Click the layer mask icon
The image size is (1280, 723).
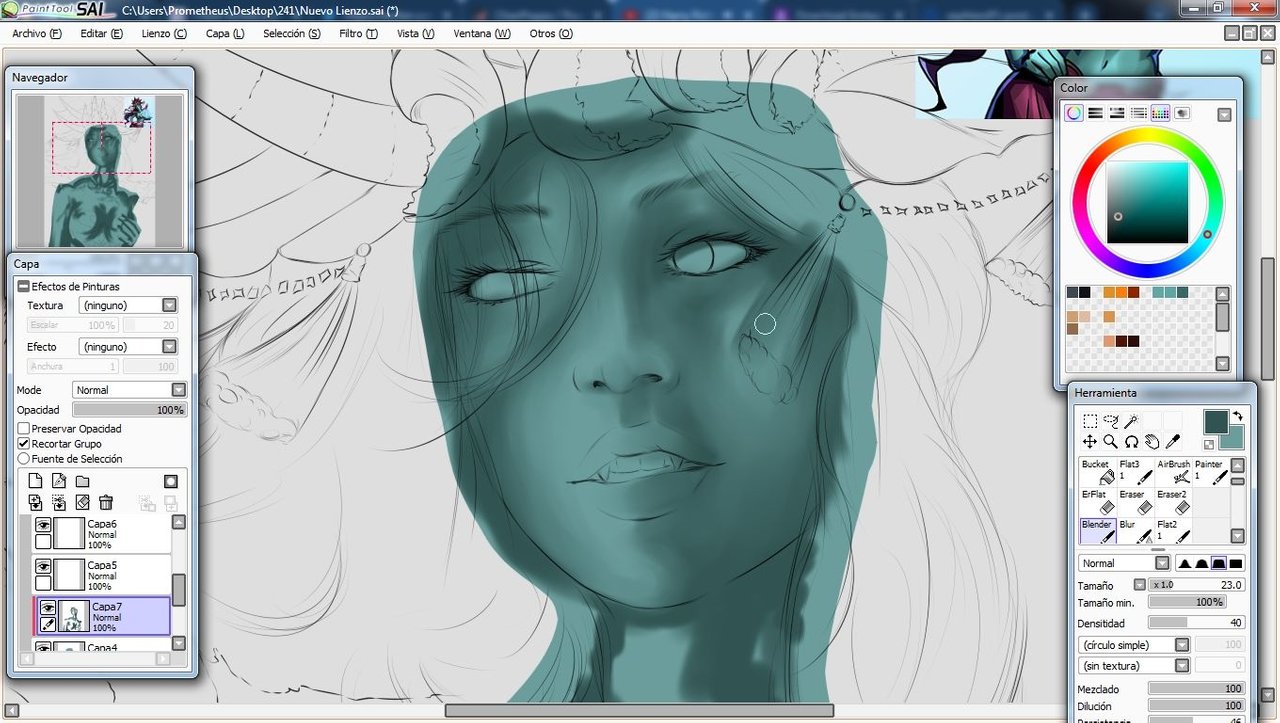tap(171, 481)
